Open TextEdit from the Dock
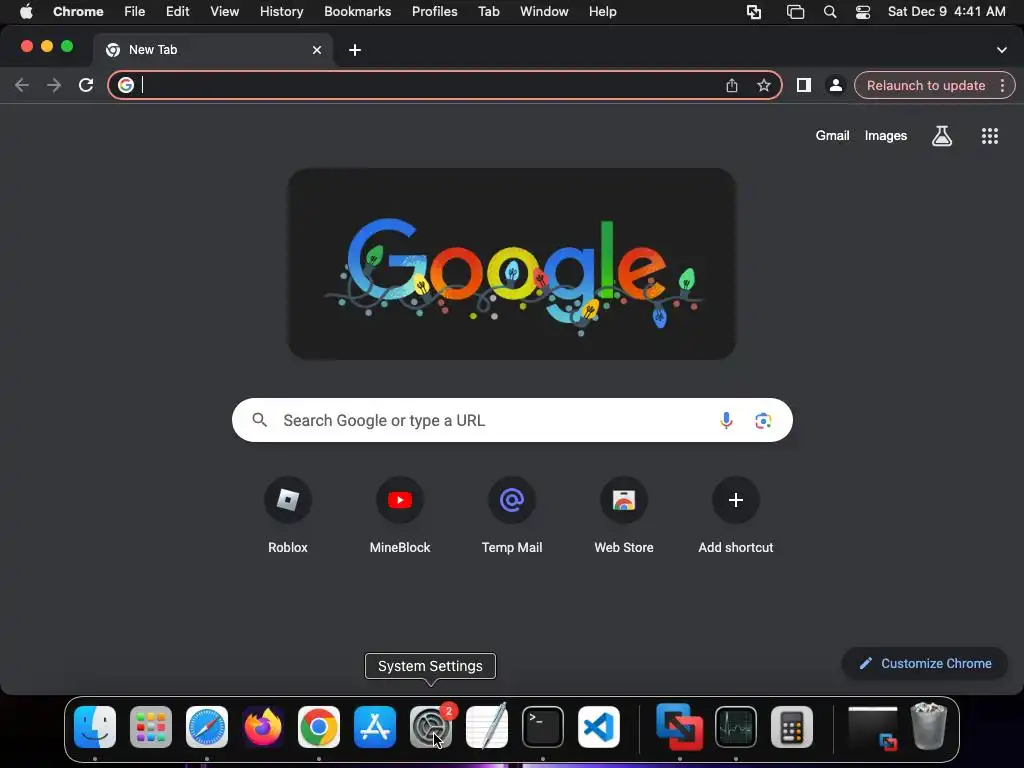The height and width of the screenshot is (768, 1024). 487,727
